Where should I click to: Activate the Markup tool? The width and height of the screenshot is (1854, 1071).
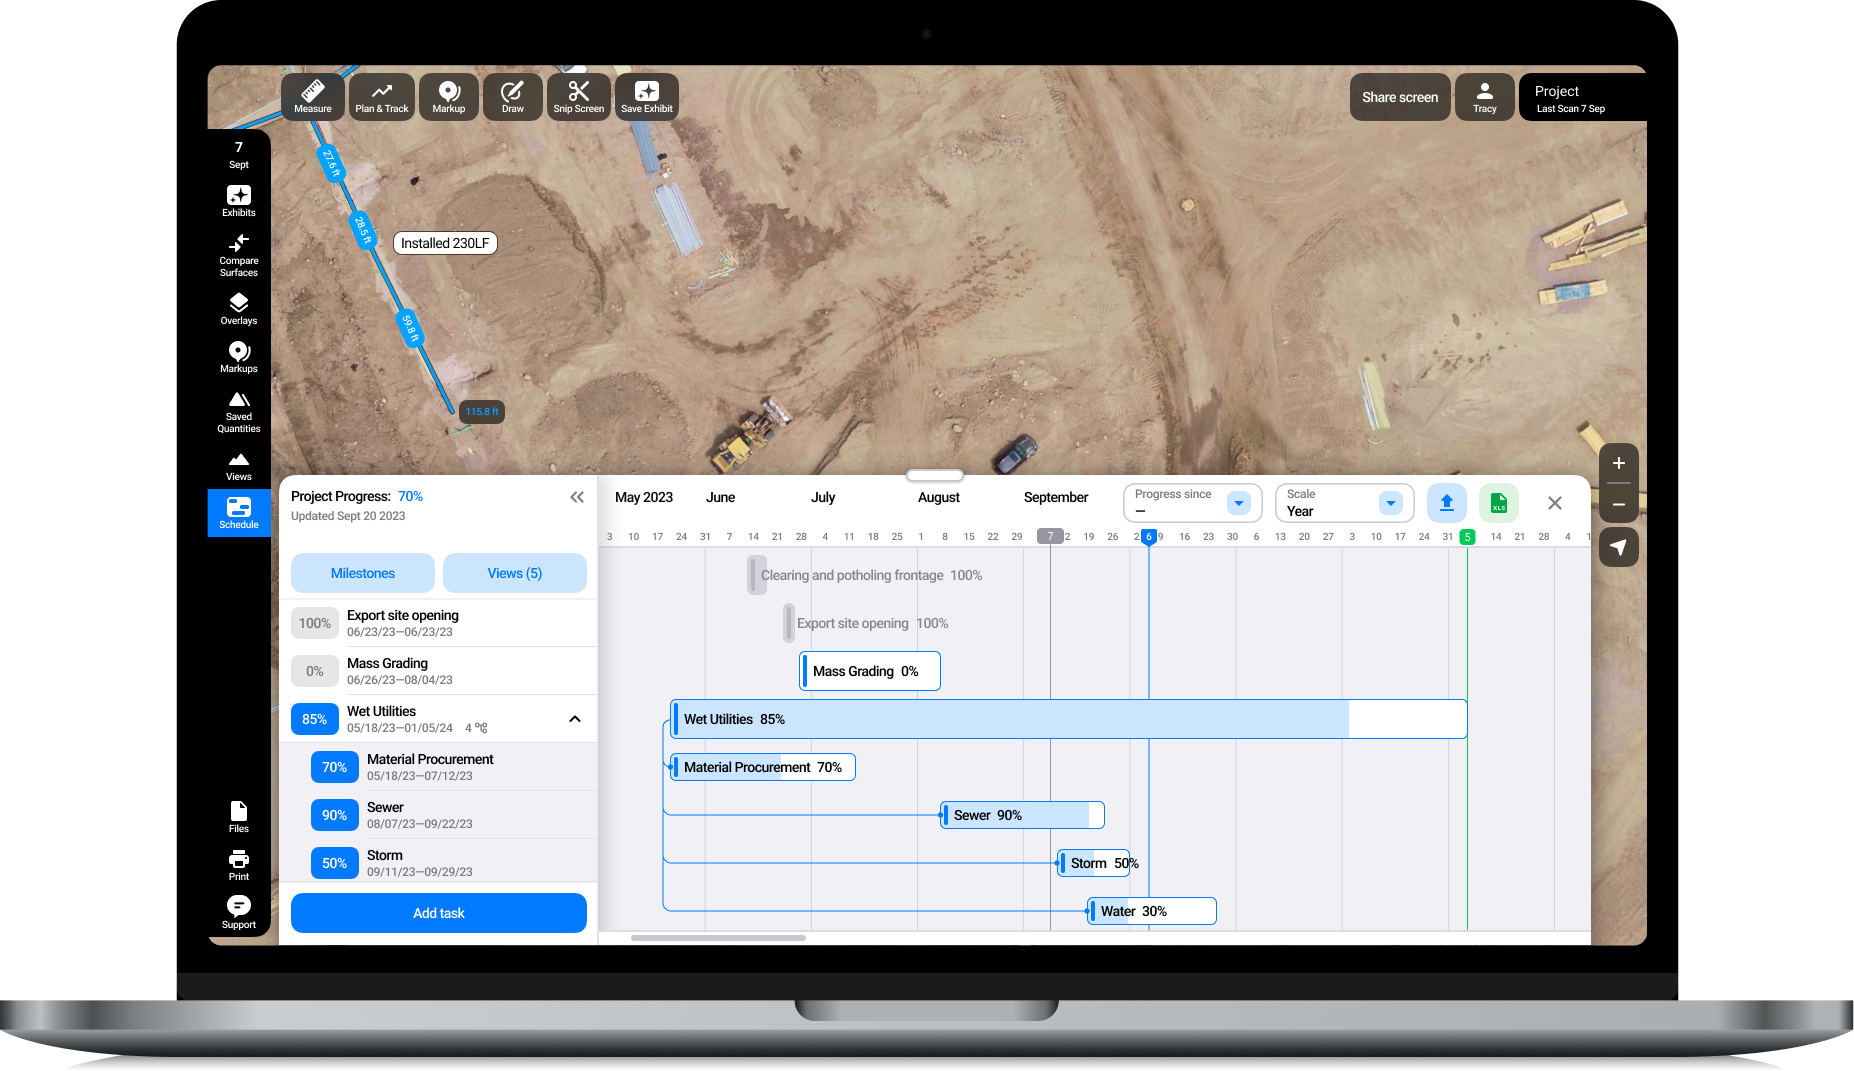[448, 96]
